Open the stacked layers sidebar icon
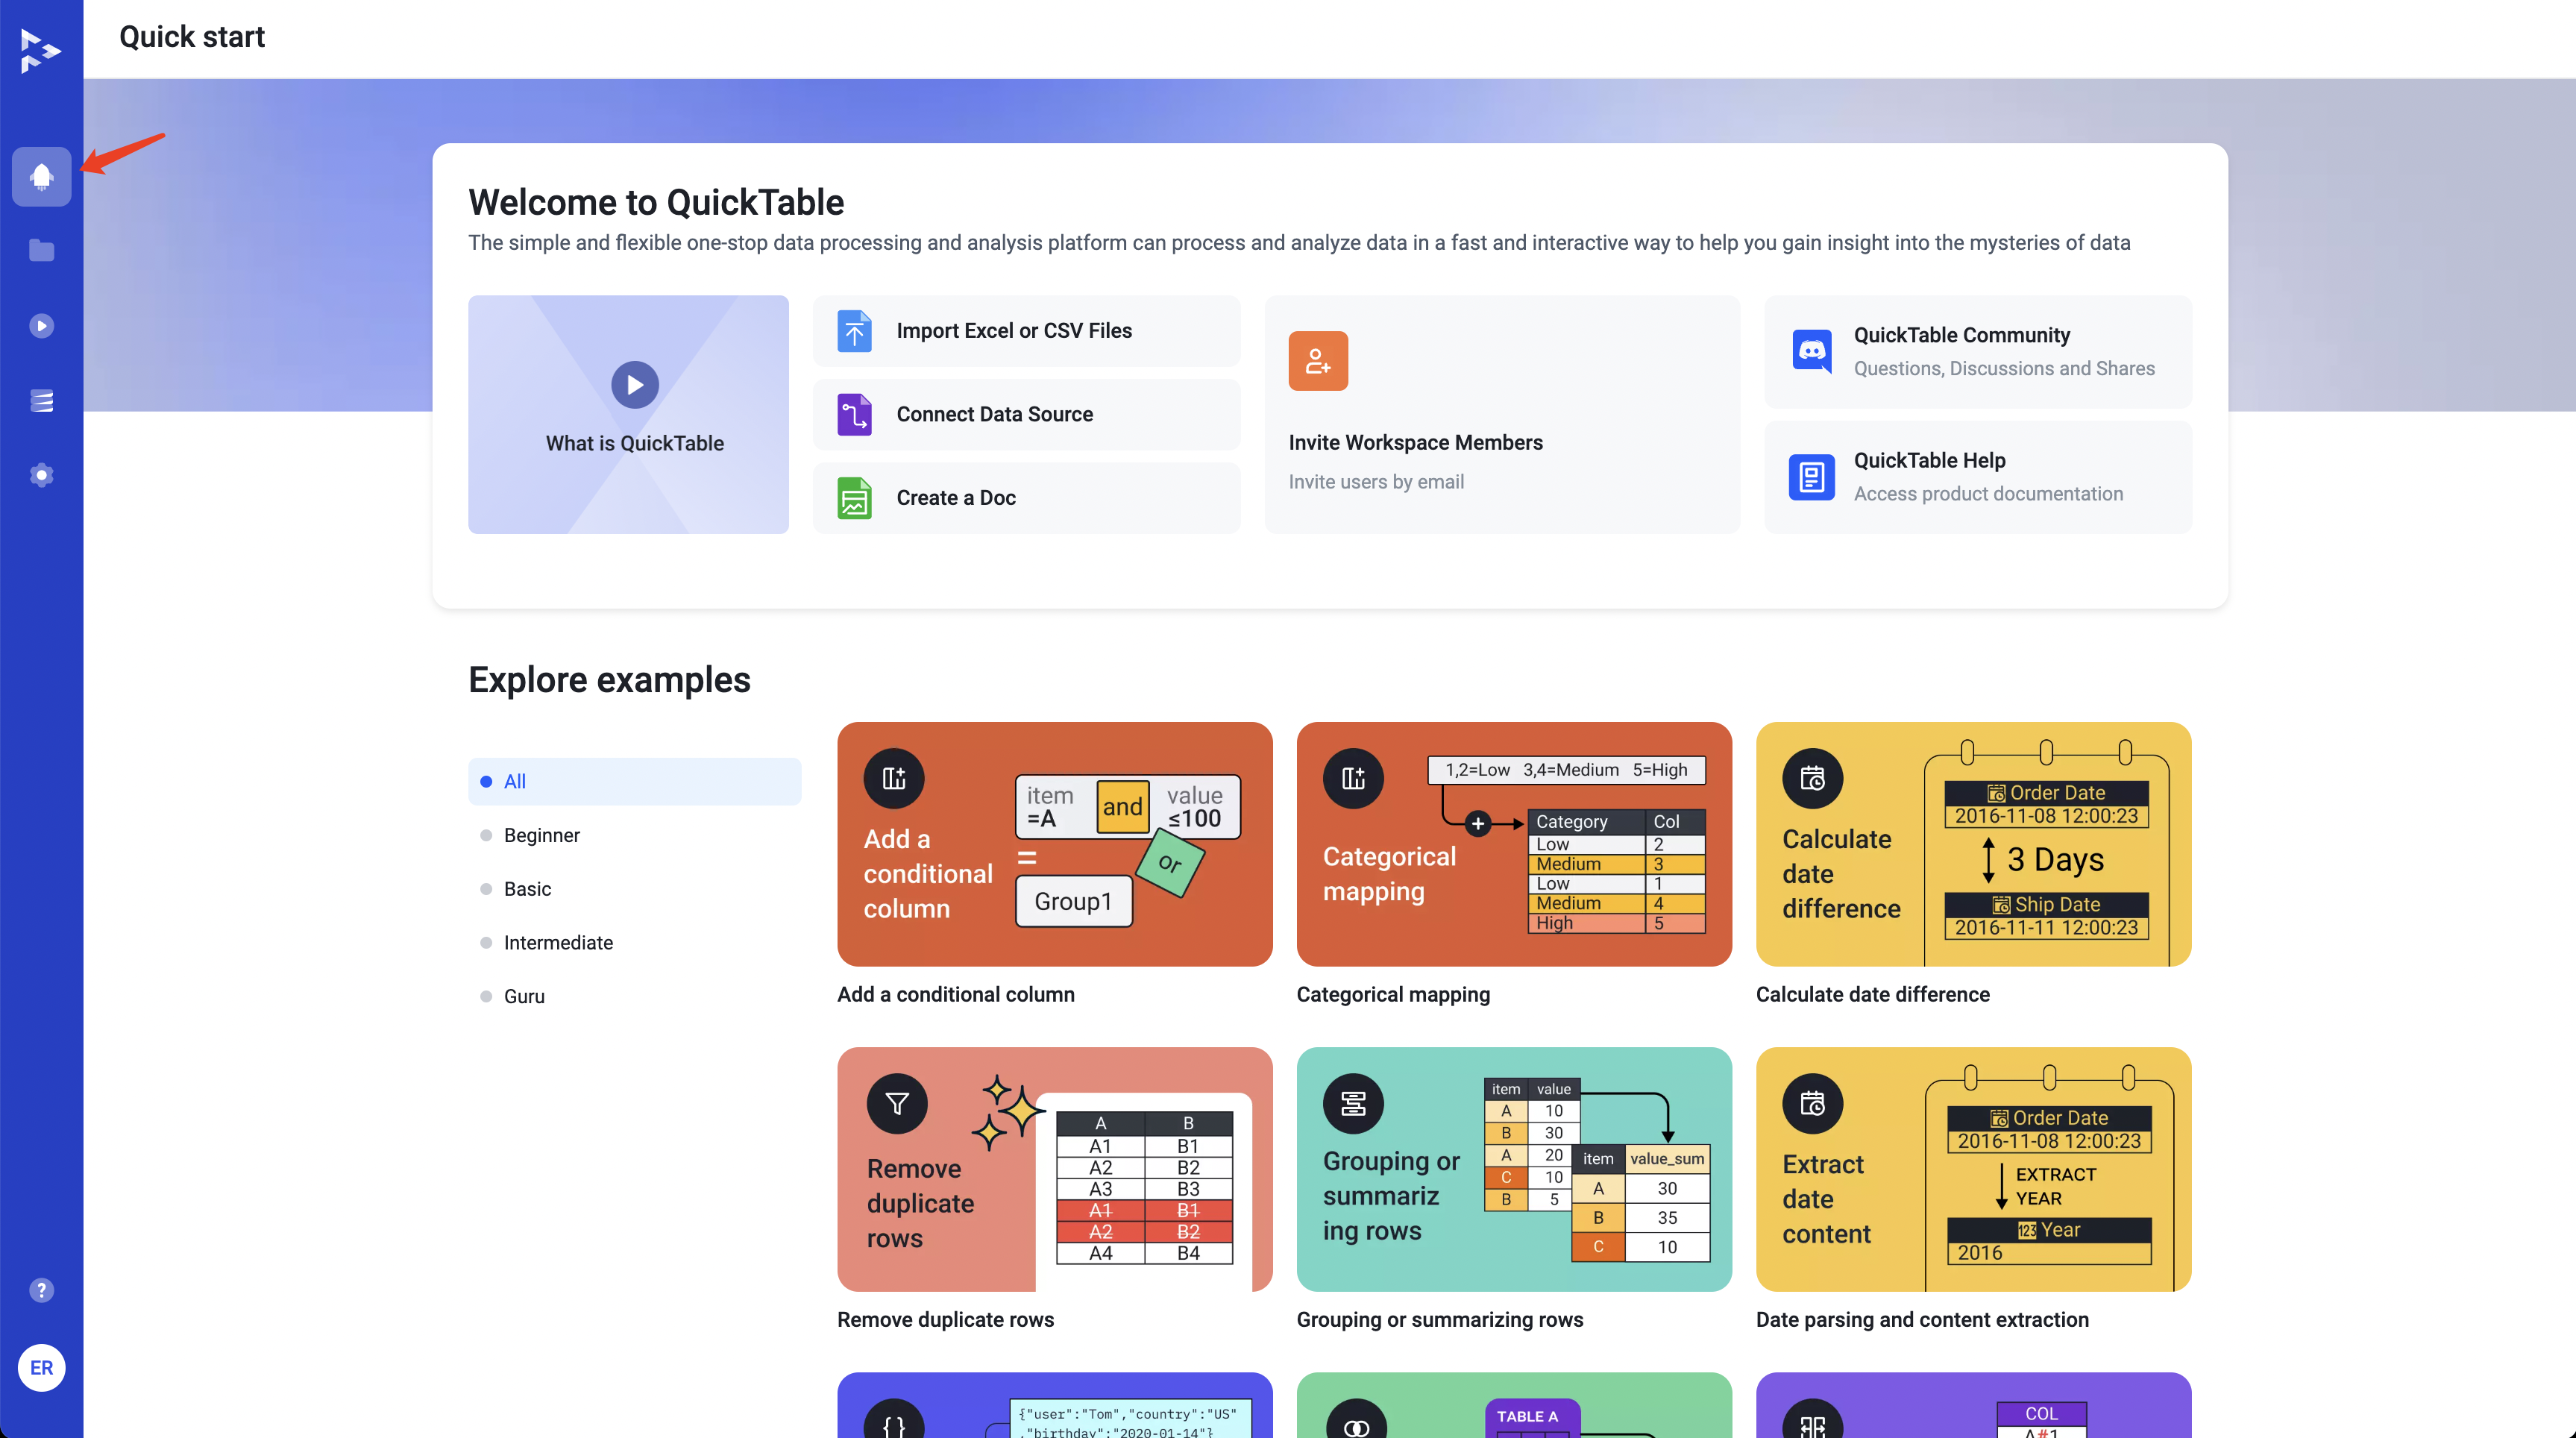Viewport: 2576px width, 1438px height. 41,401
